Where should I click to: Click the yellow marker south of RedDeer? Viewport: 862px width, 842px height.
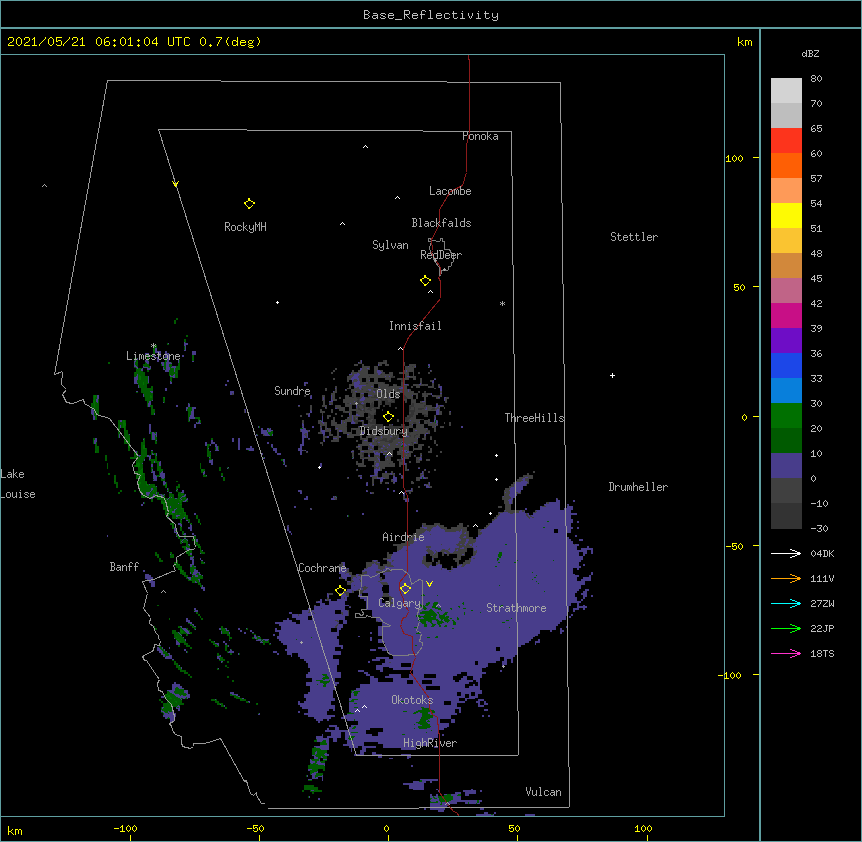pos(426,281)
